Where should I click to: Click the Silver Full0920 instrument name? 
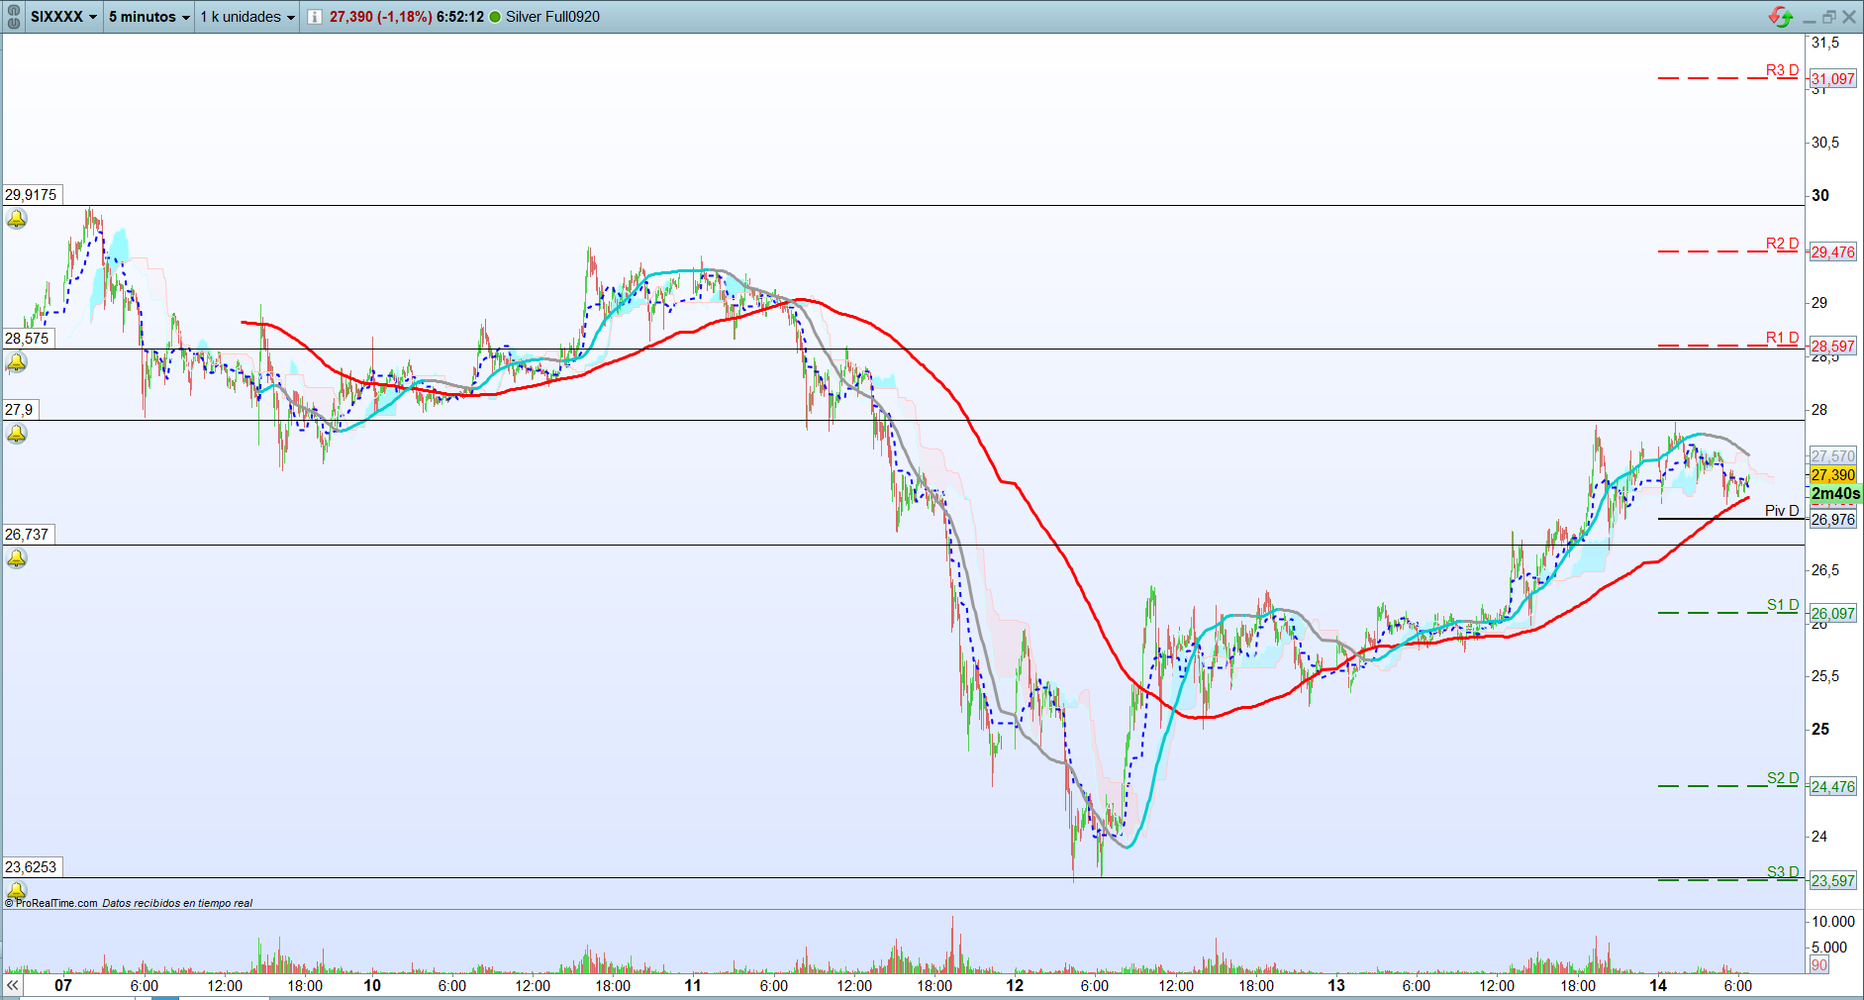(x=553, y=17)
